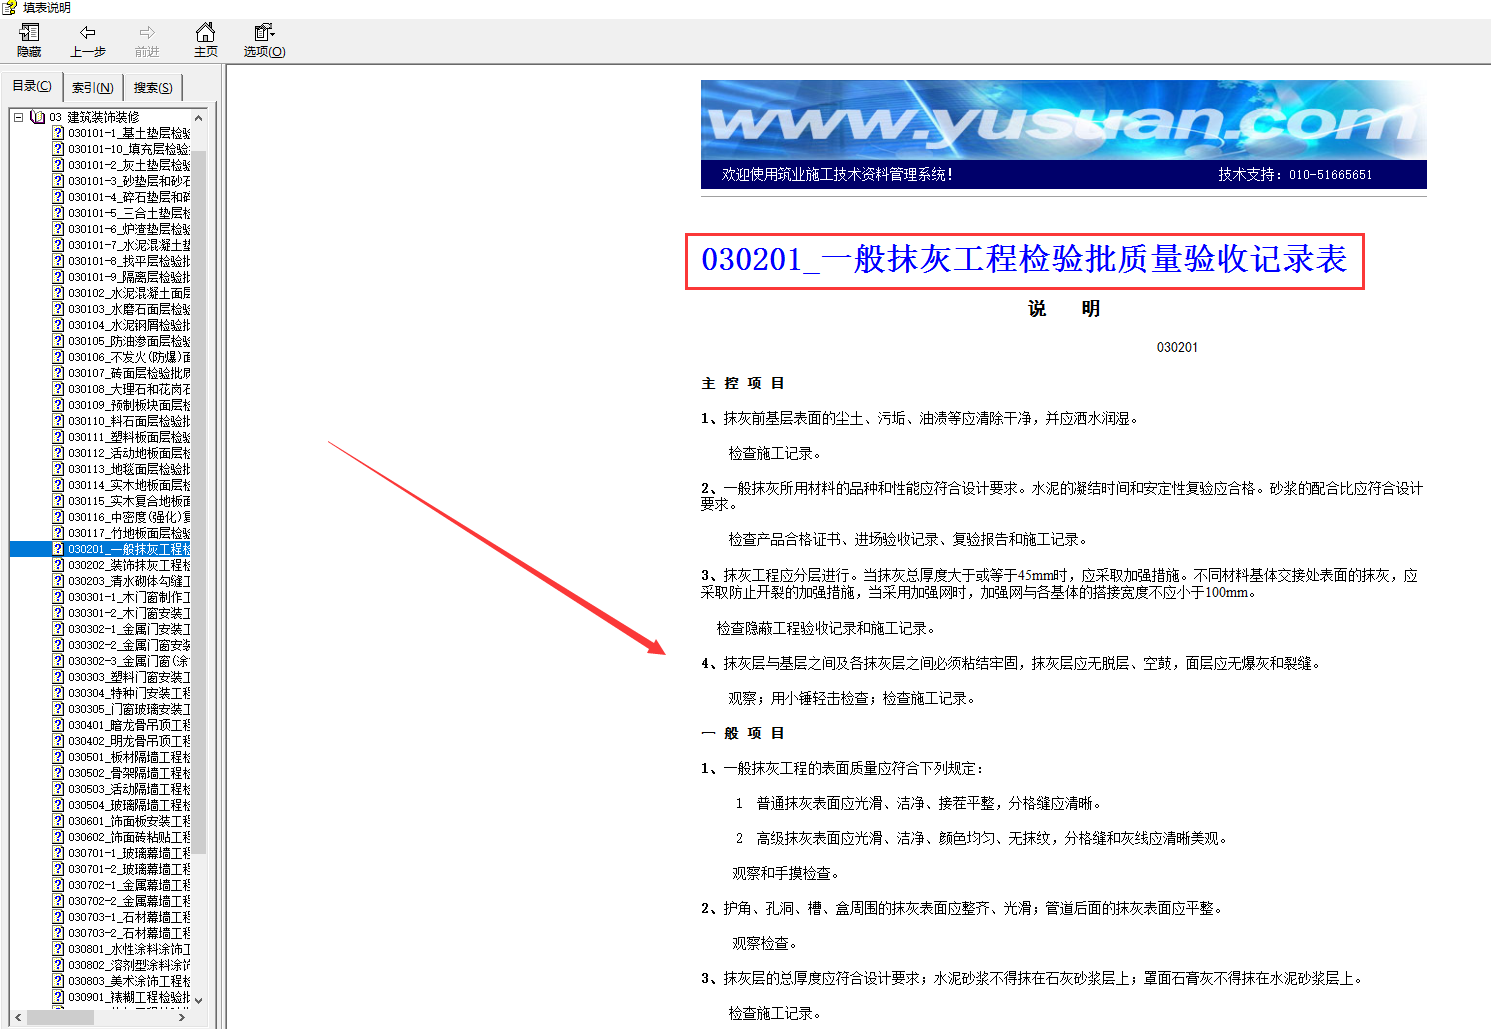Select 030103_水磨石面层 in the tree
Screen dimensions: 1491x1029
point(129,309)
